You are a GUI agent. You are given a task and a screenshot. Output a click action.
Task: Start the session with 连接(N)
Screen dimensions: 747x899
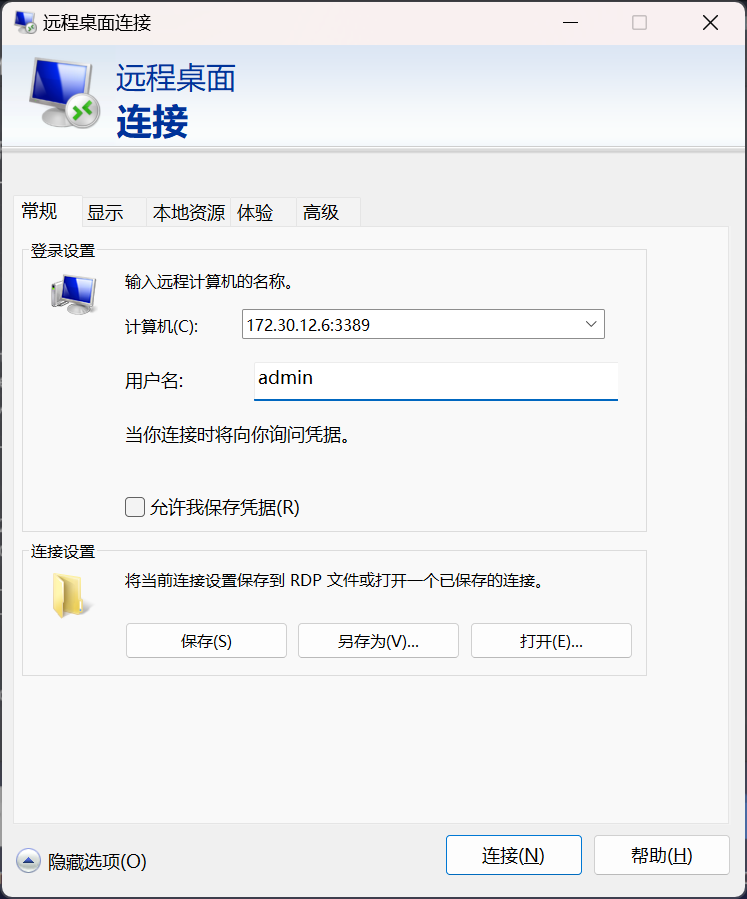point(514,855)
